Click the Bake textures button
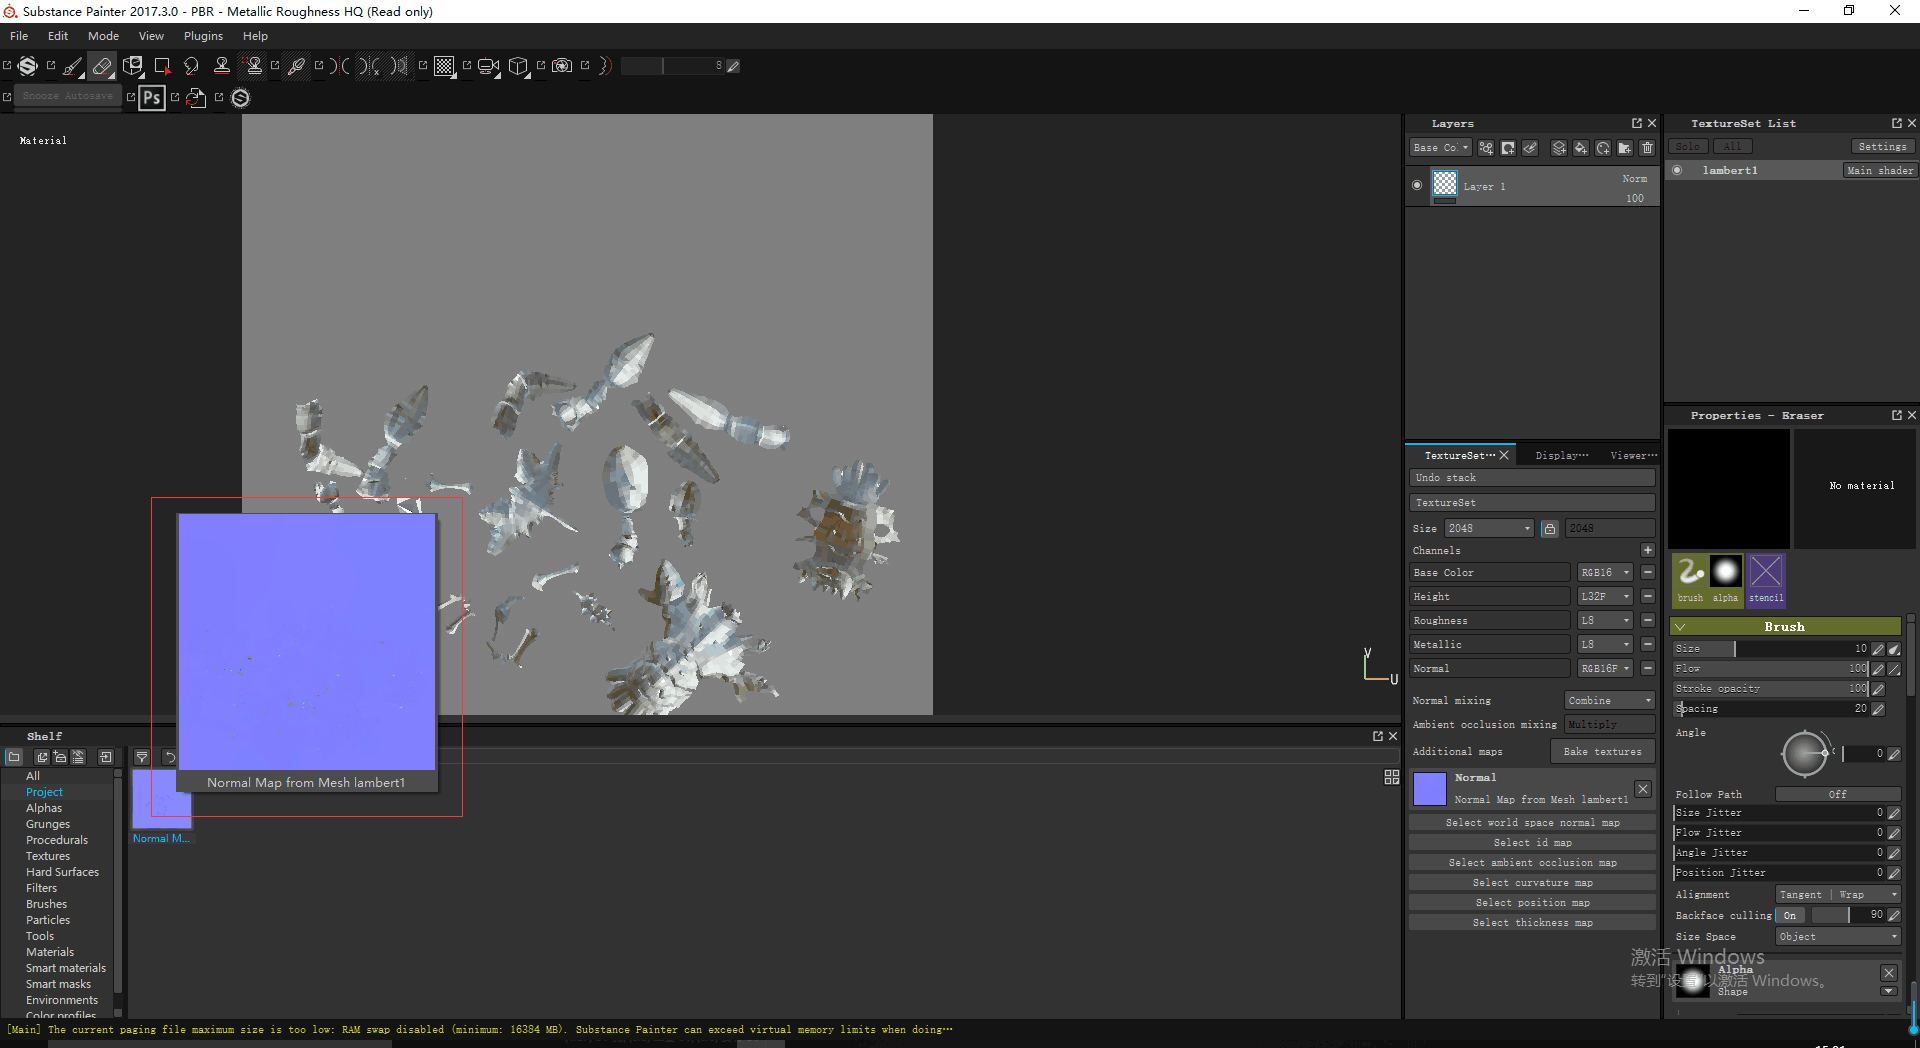The height and width of the screenshot is (1048, 1920). pos(1602,752)
